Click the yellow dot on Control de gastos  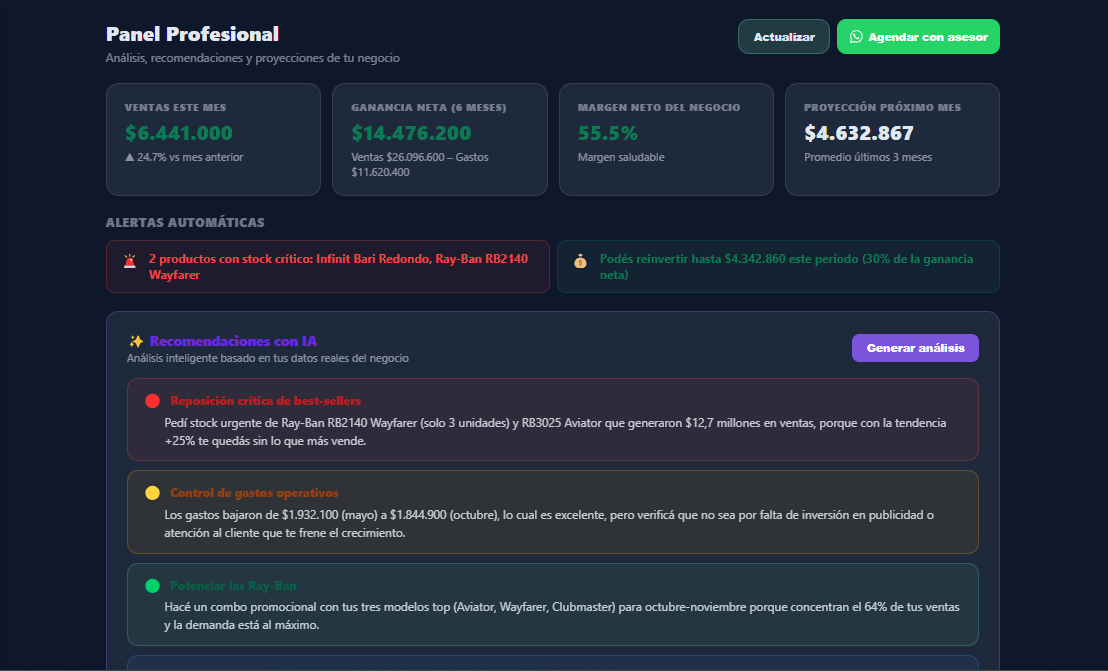tap(152, 493)
